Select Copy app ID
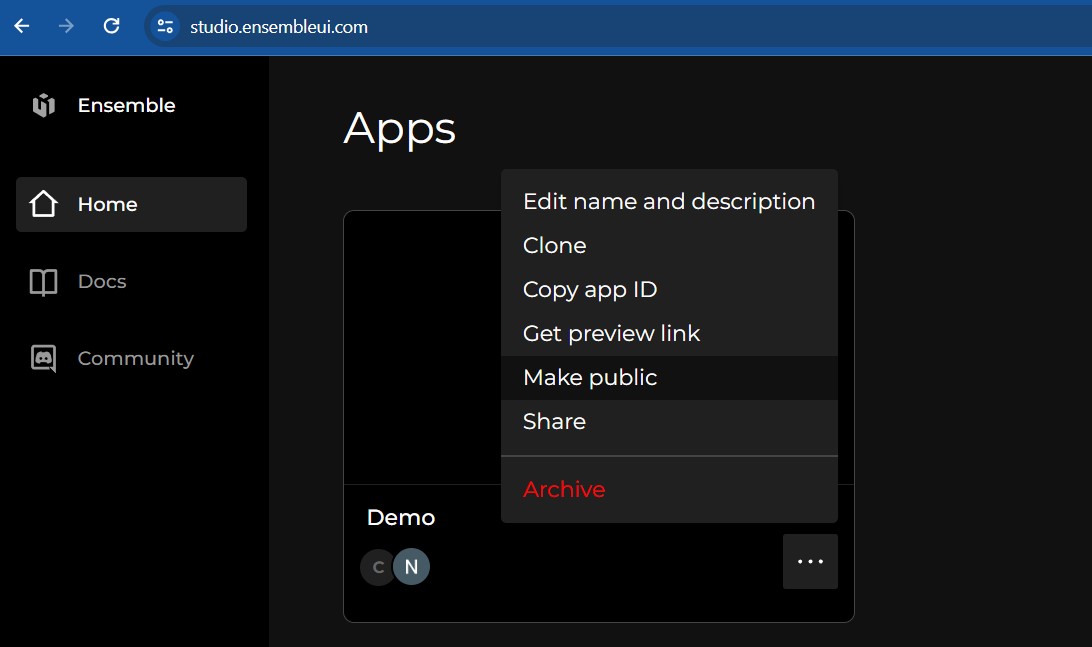This screenshot has width=1092, height=647. click(x=589, y=289)
